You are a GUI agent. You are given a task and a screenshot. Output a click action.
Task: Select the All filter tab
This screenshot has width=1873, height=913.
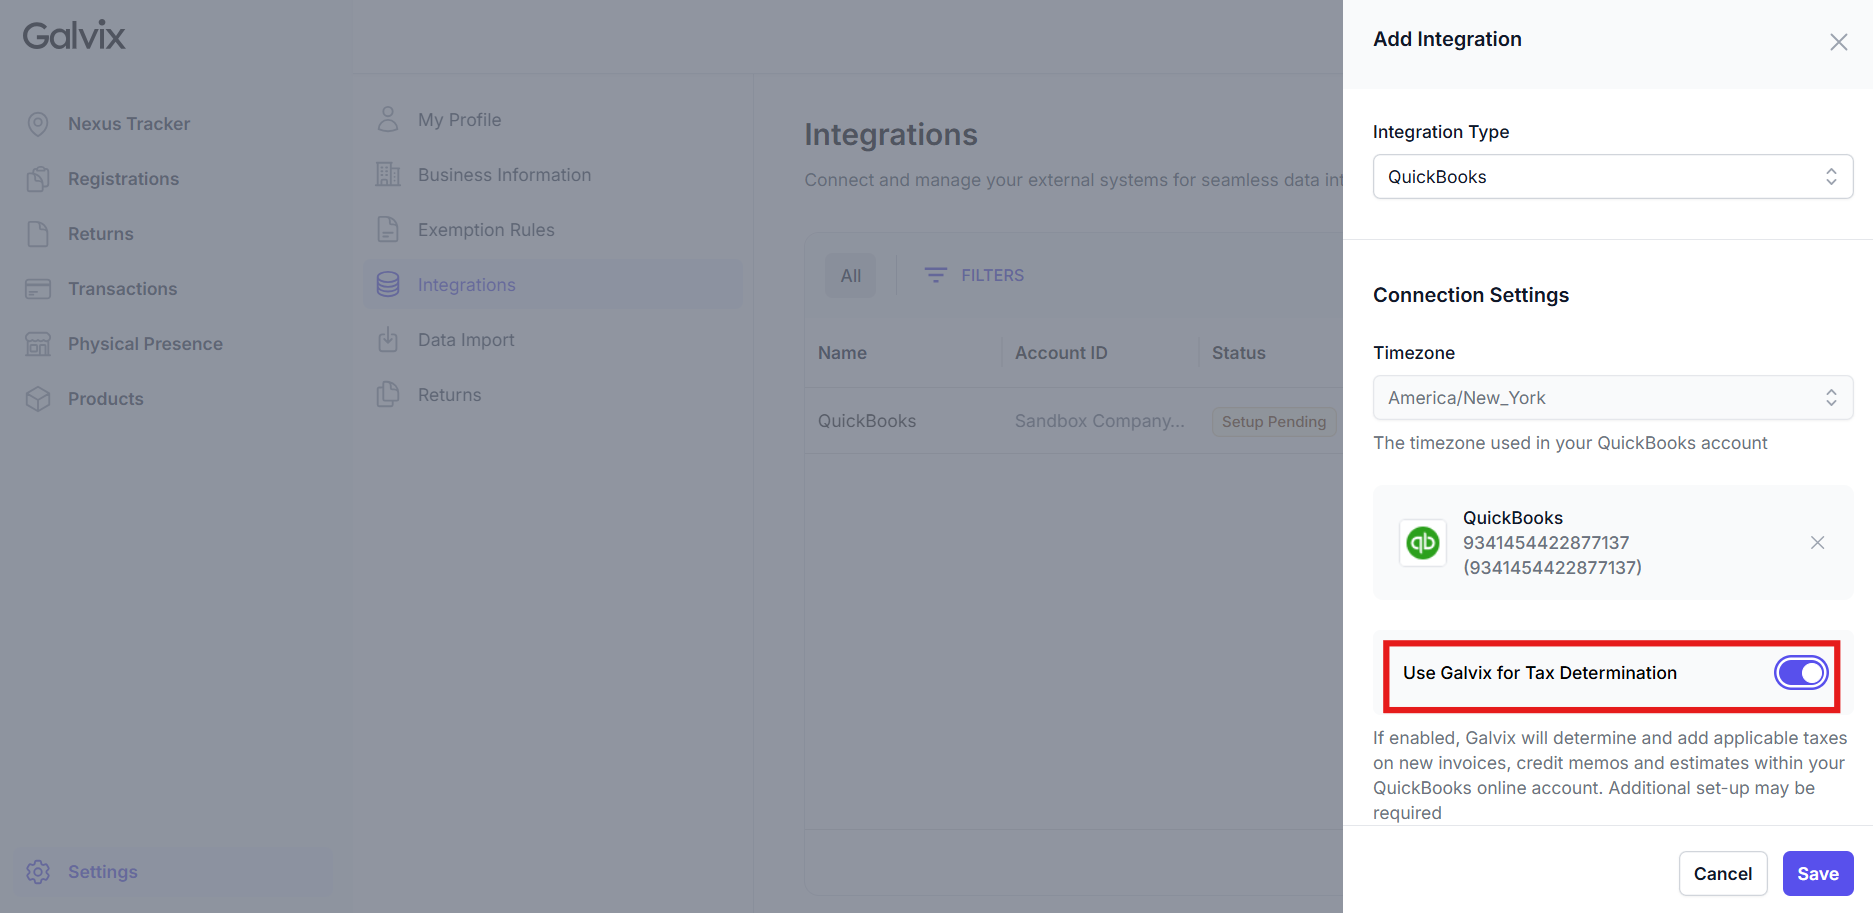(x=851, y=276)
